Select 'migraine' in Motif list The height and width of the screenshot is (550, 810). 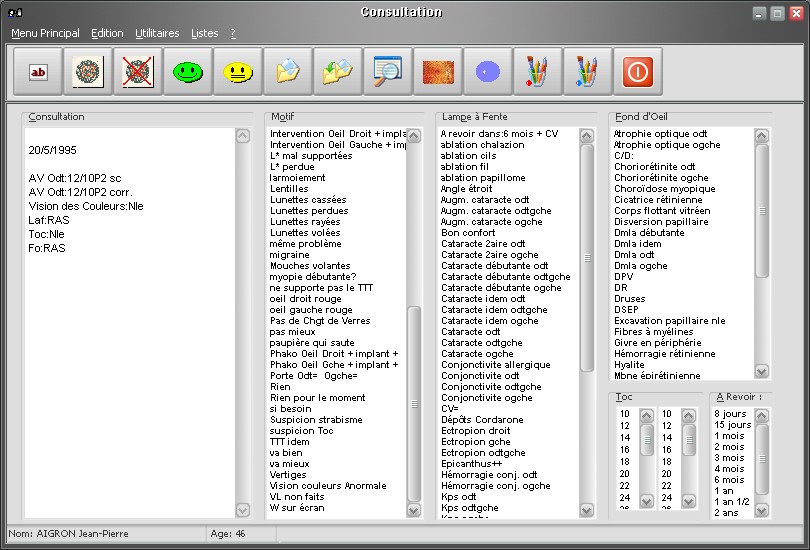tap(289, 255)
